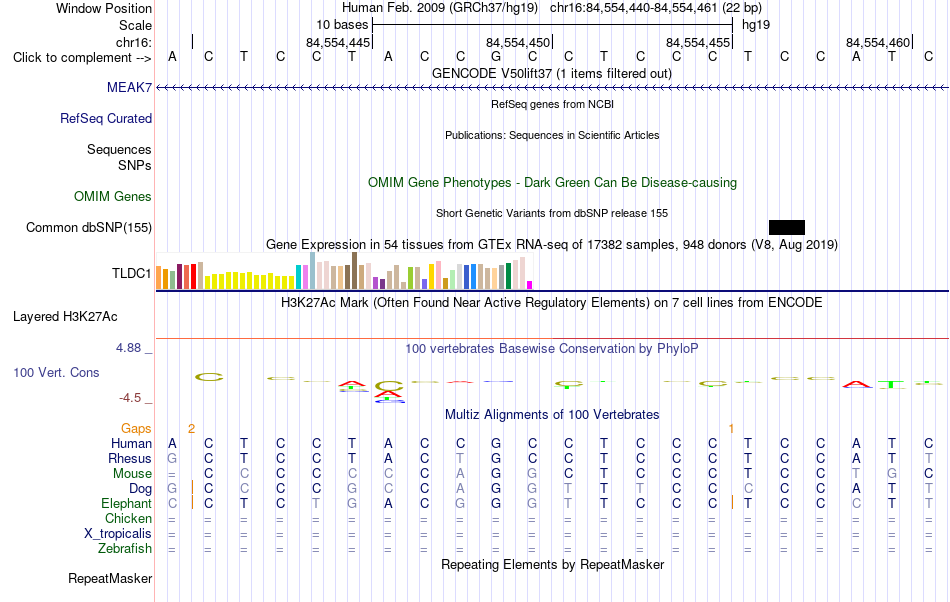Click the Chicken species row label
950x602 pixels.
[x=128, y=518]
